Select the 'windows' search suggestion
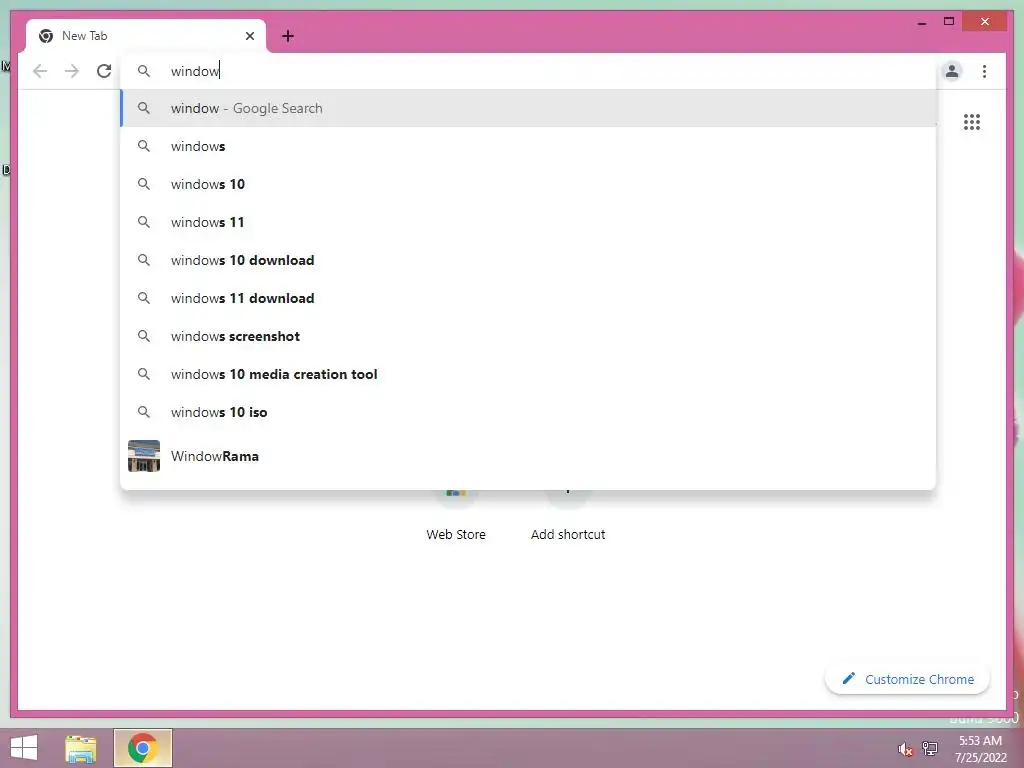Image resolution: width=1024 pixels, height=768 pixels. tap(528, 146)
